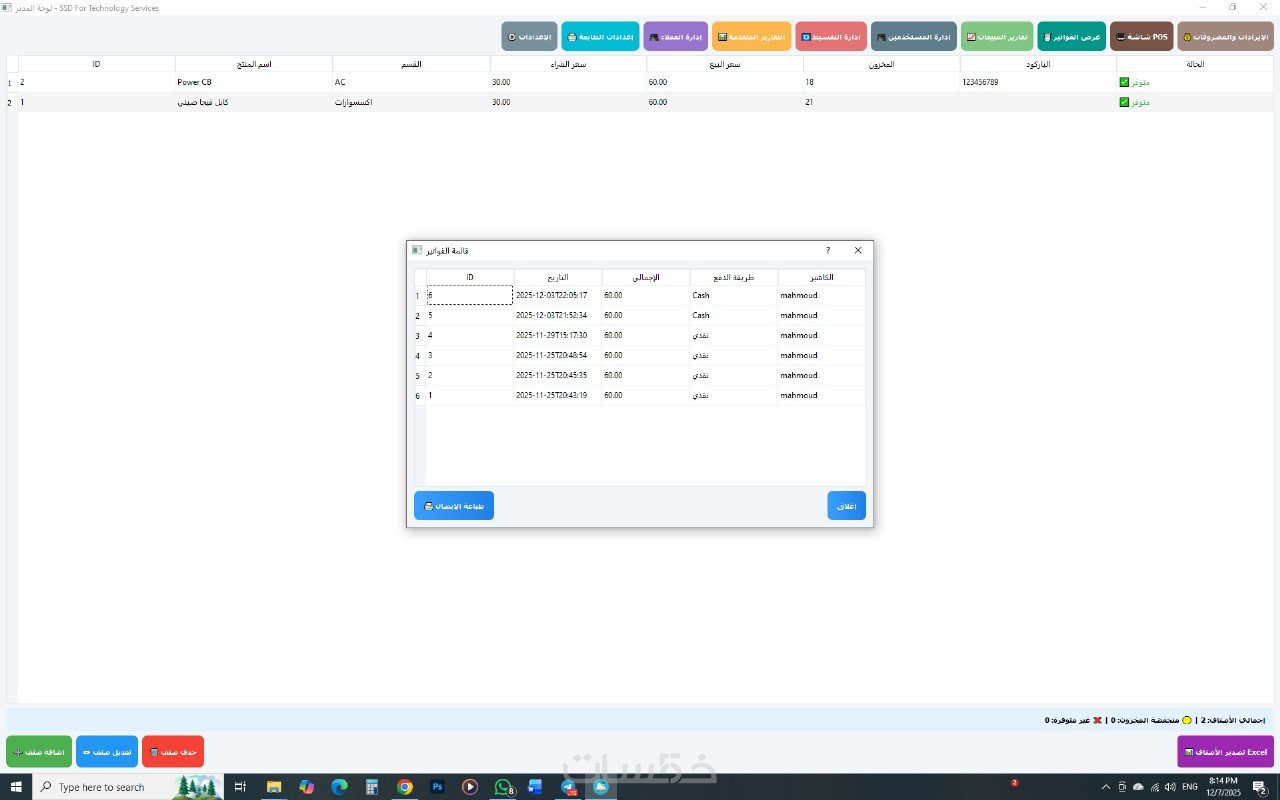The width and height of the screenshot is (1280, 800).
Task: Click the الحالة column header
Action: (x=1195, y=64)
